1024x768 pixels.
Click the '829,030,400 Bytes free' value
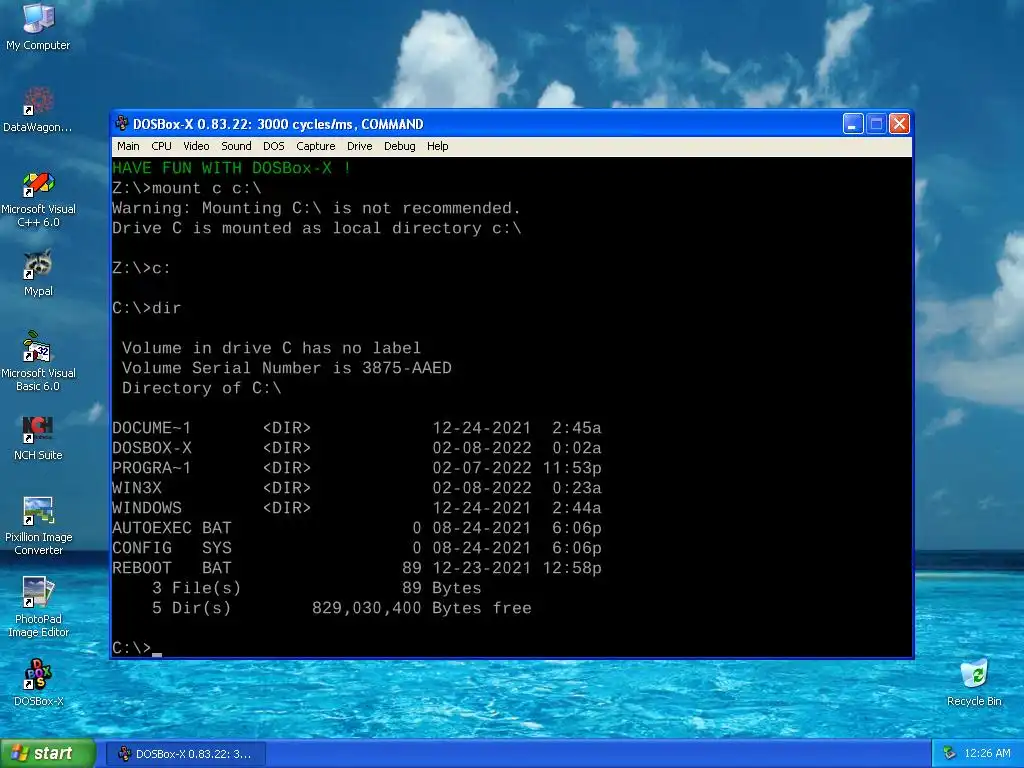422,609
